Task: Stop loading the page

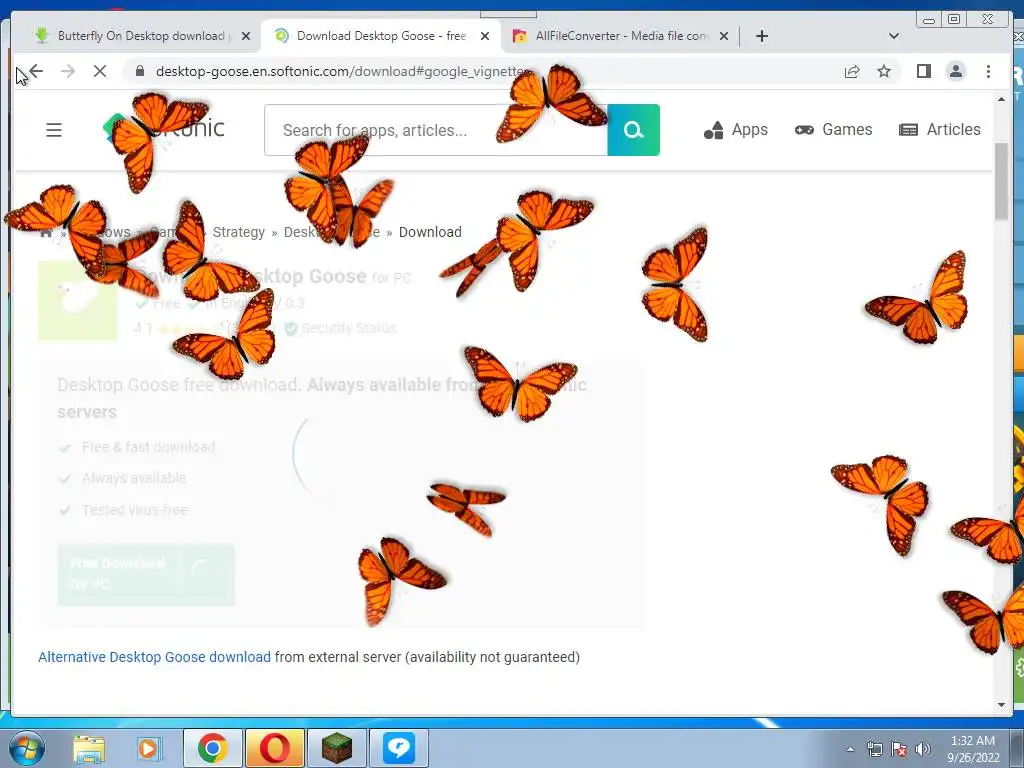Action: pos(100,71)
